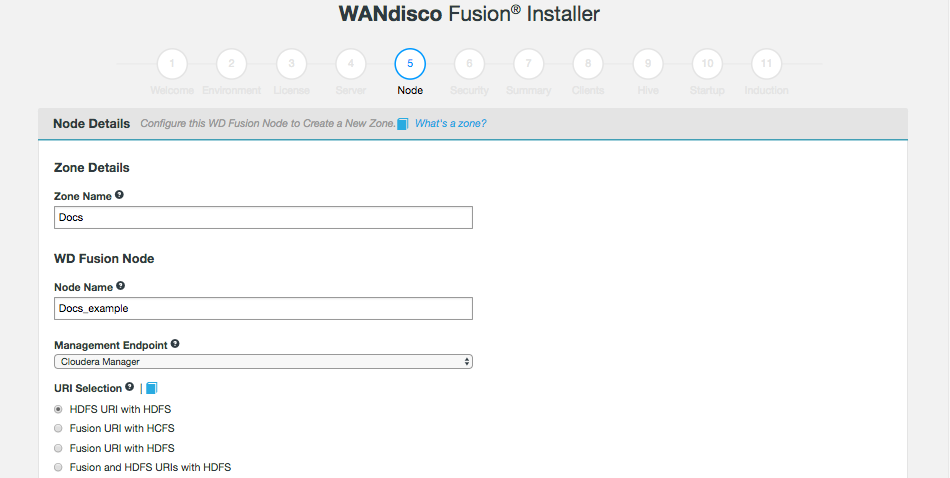The width and height of the screenshot is (950, 478).
Task: Open the URI Selection documentation book icon
Action: (151, 388)
